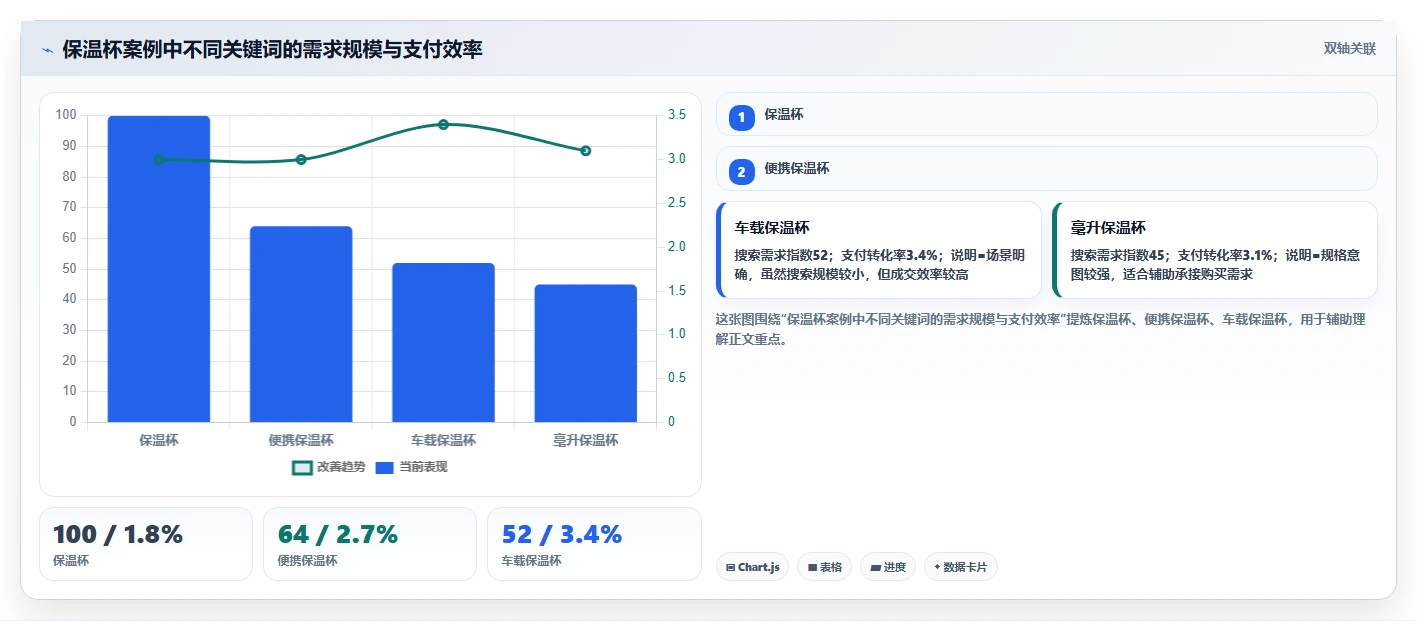The height and width of the screenshot is (621, 1417).
Task: Click x-axis label 车载保温杯 under the chart
Action: pos(443,440)
